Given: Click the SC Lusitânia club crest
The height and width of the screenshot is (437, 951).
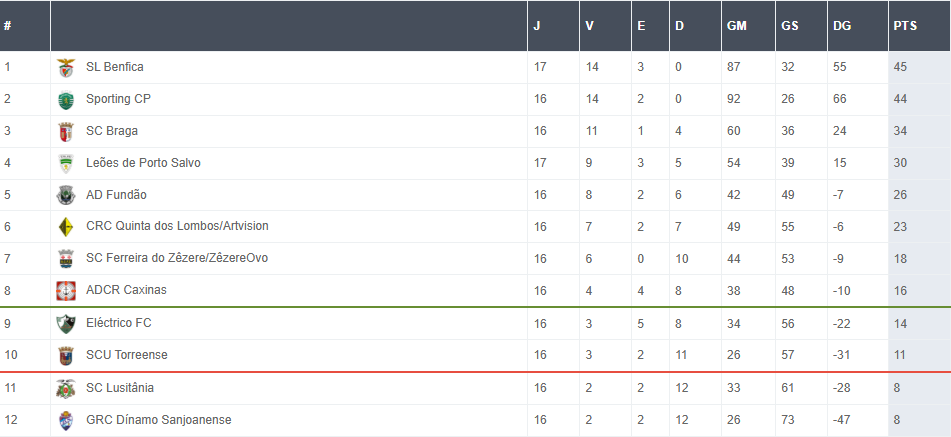Looking at the screenshot, I should coord(66,388).
